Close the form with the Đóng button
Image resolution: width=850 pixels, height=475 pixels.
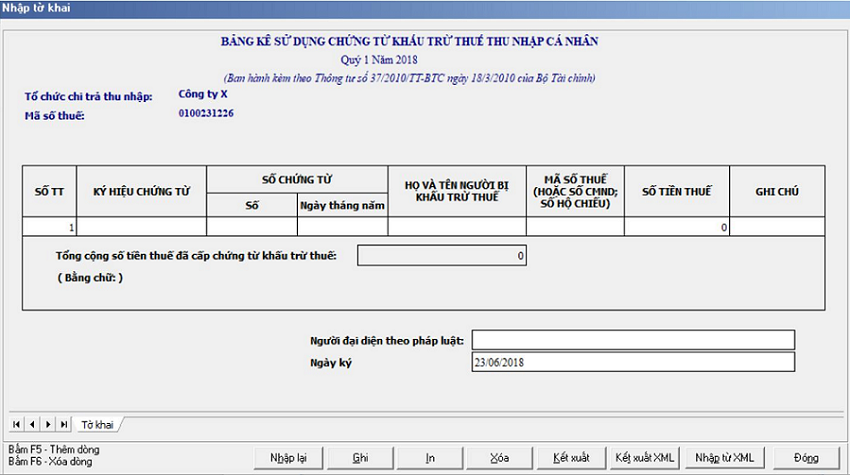(x=806, y=457)
